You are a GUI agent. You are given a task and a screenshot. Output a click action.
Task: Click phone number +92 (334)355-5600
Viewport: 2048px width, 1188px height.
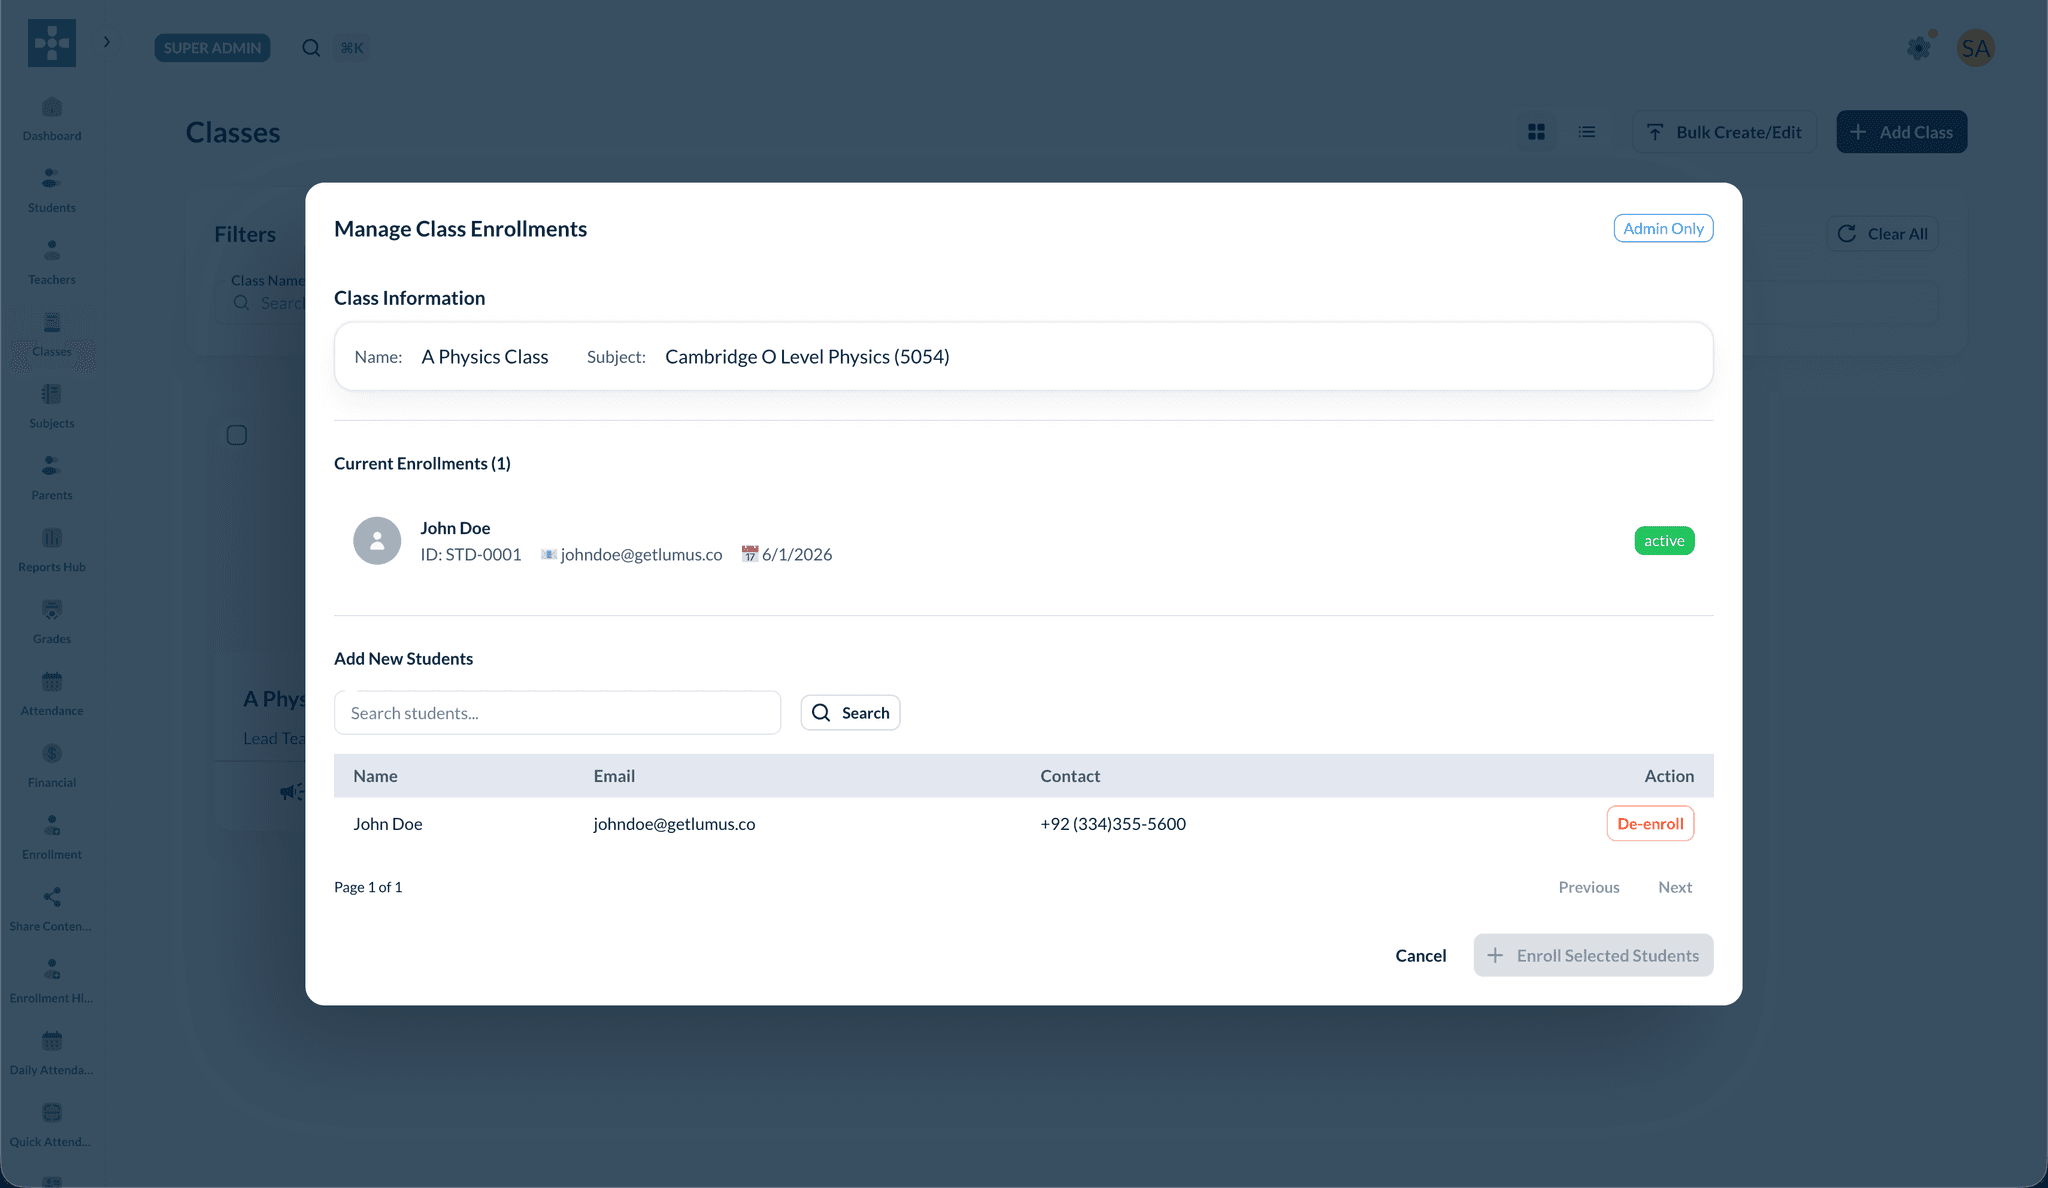pyautogui.click(x=1113, y=824)
